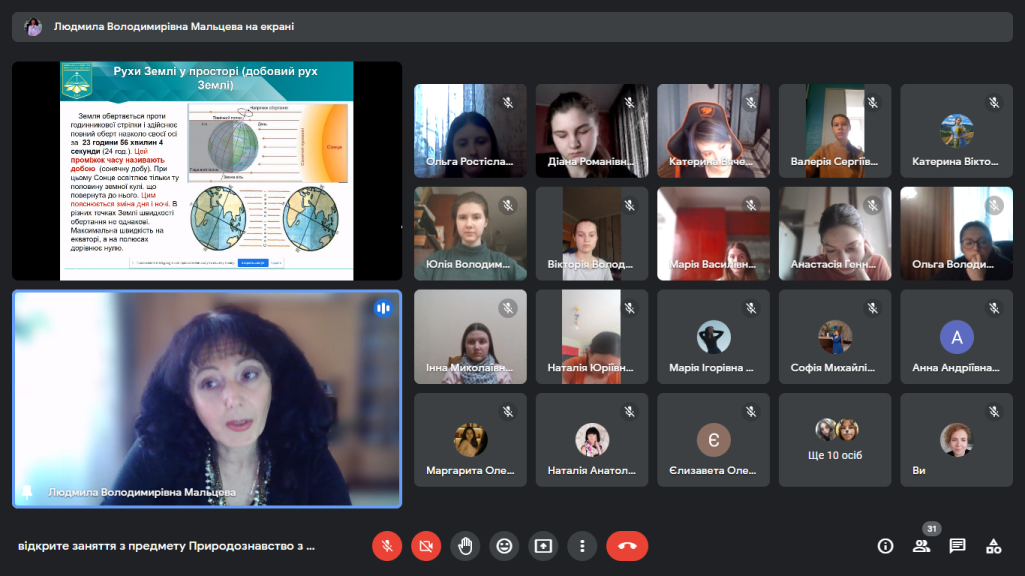Viewport: 1025px width, 576px height.
Task: Click Катерина Вікто... circular avatar
Action: pyautogui.click(x=956, y=130)
